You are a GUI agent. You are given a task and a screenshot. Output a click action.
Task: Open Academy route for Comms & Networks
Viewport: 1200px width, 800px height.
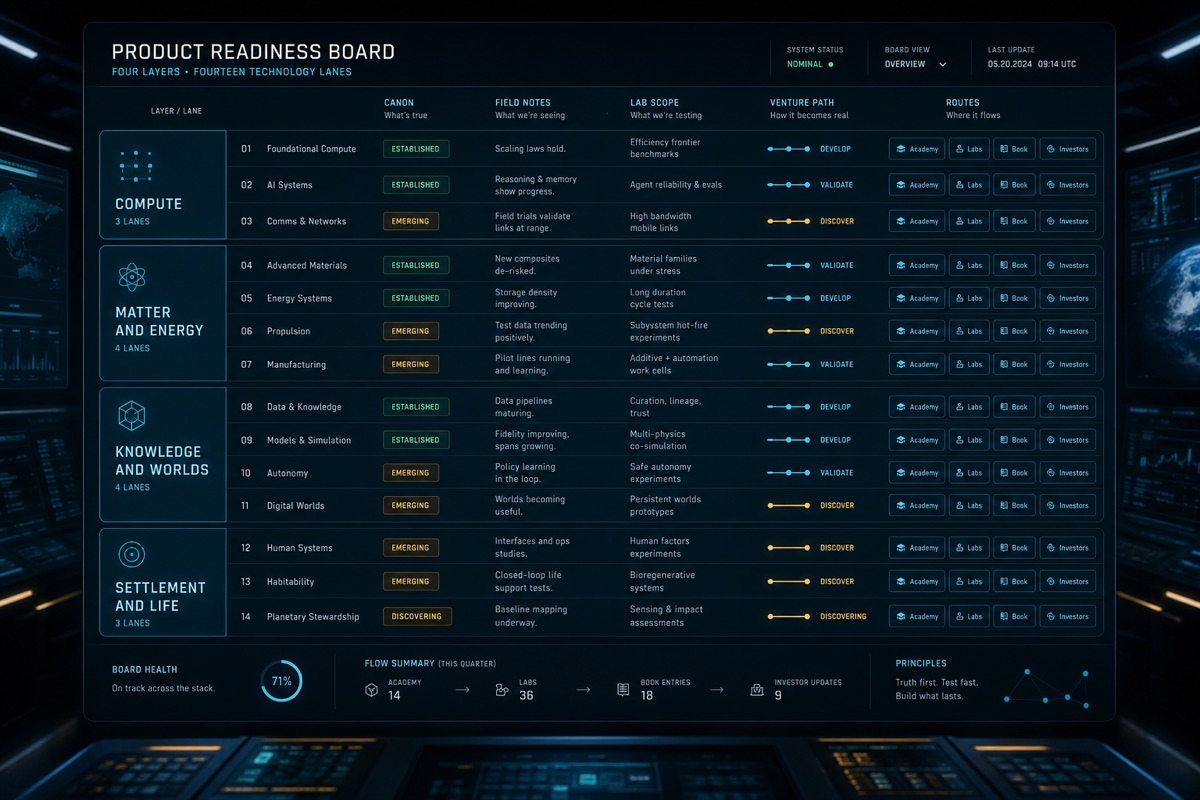point(917,221)
